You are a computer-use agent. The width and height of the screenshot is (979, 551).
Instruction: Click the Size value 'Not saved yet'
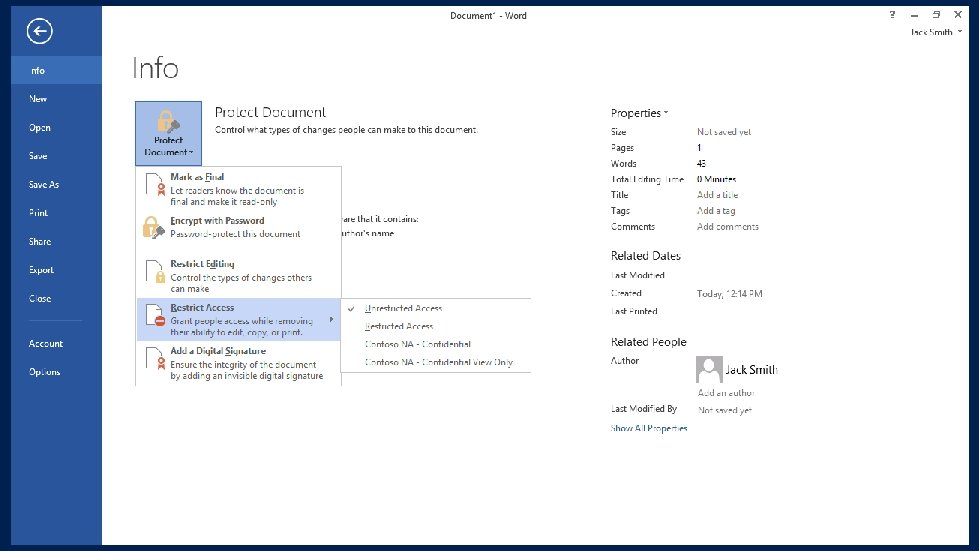click(x=724, y=132)
